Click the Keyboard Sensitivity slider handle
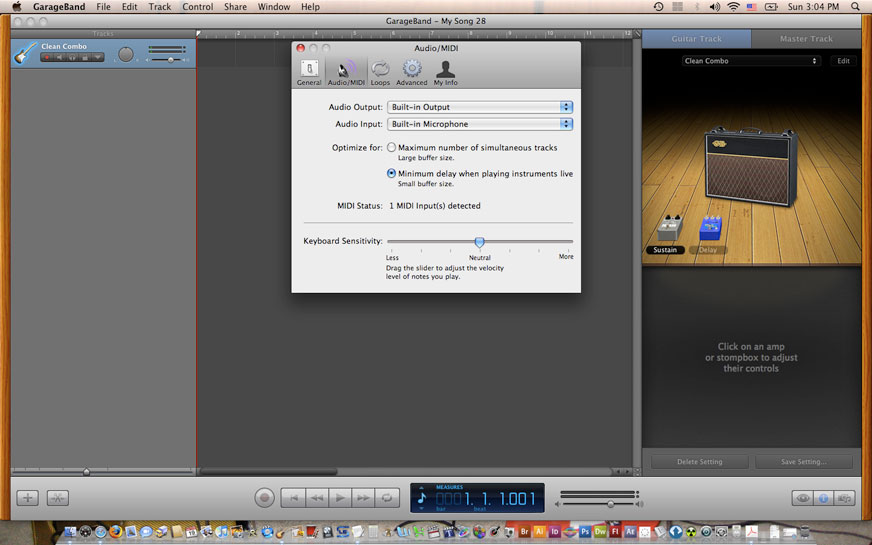This screenshot has height=545, width=872. coord(480,242)
